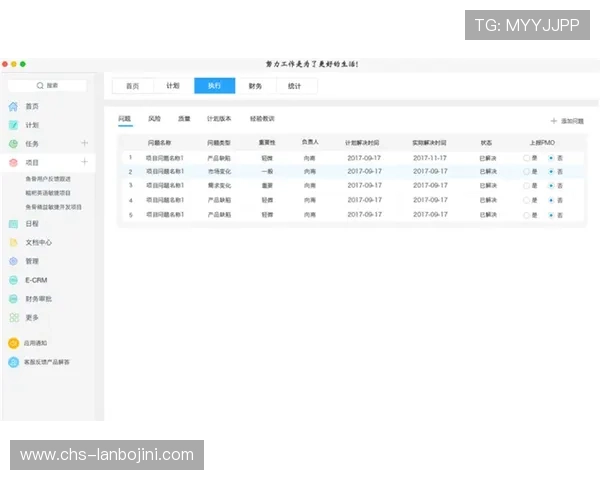
Task: Click the 计划 plan icon in sidebar
Action: (13, 125)
